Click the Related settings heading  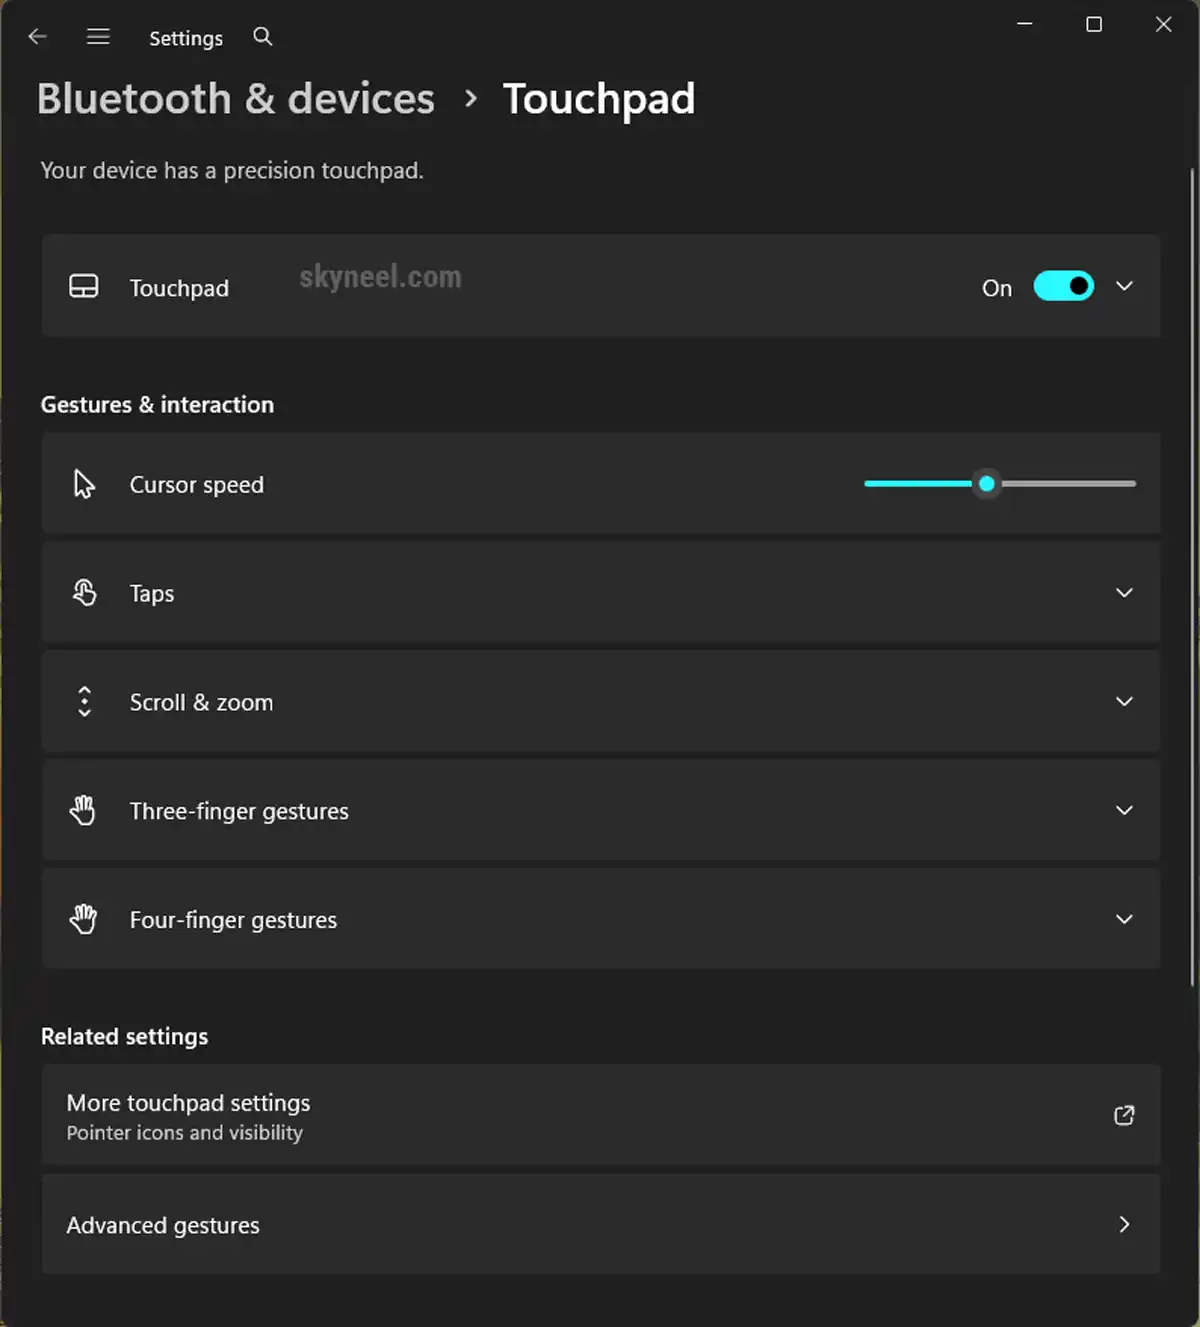click(x=124, y=1037)
